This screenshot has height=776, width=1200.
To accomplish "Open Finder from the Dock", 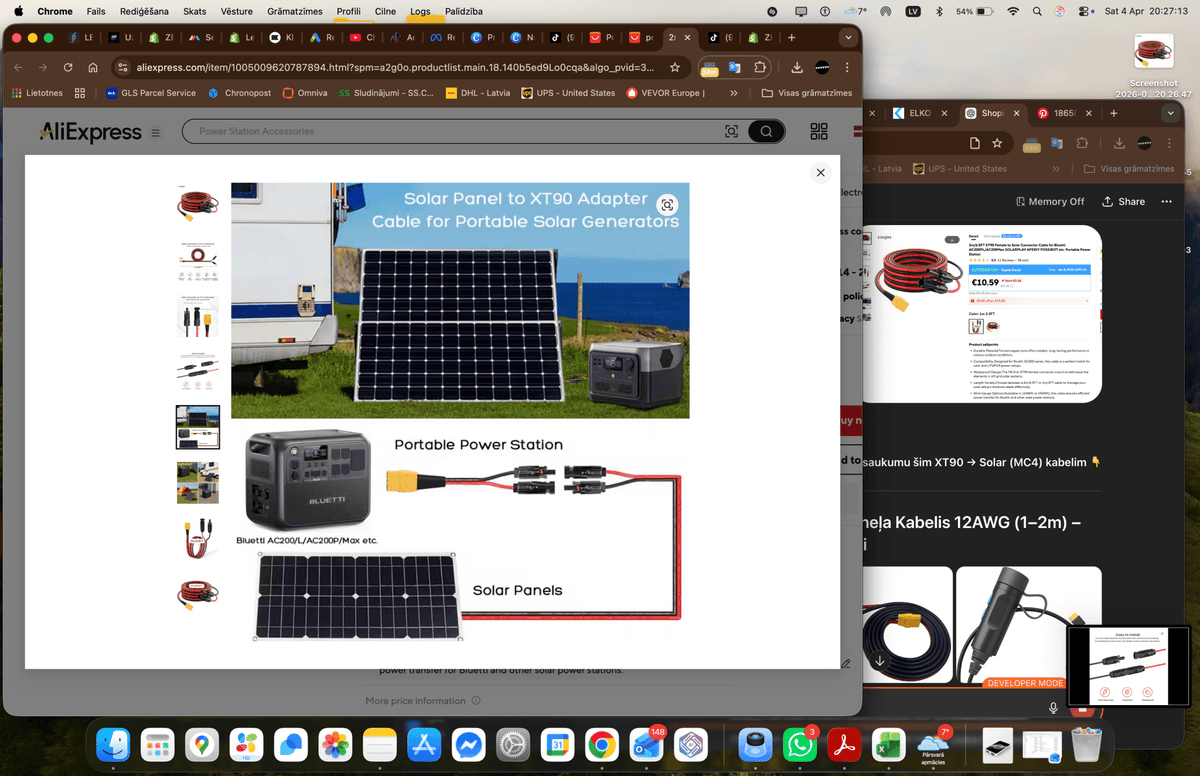I will [x=113, y=744].
